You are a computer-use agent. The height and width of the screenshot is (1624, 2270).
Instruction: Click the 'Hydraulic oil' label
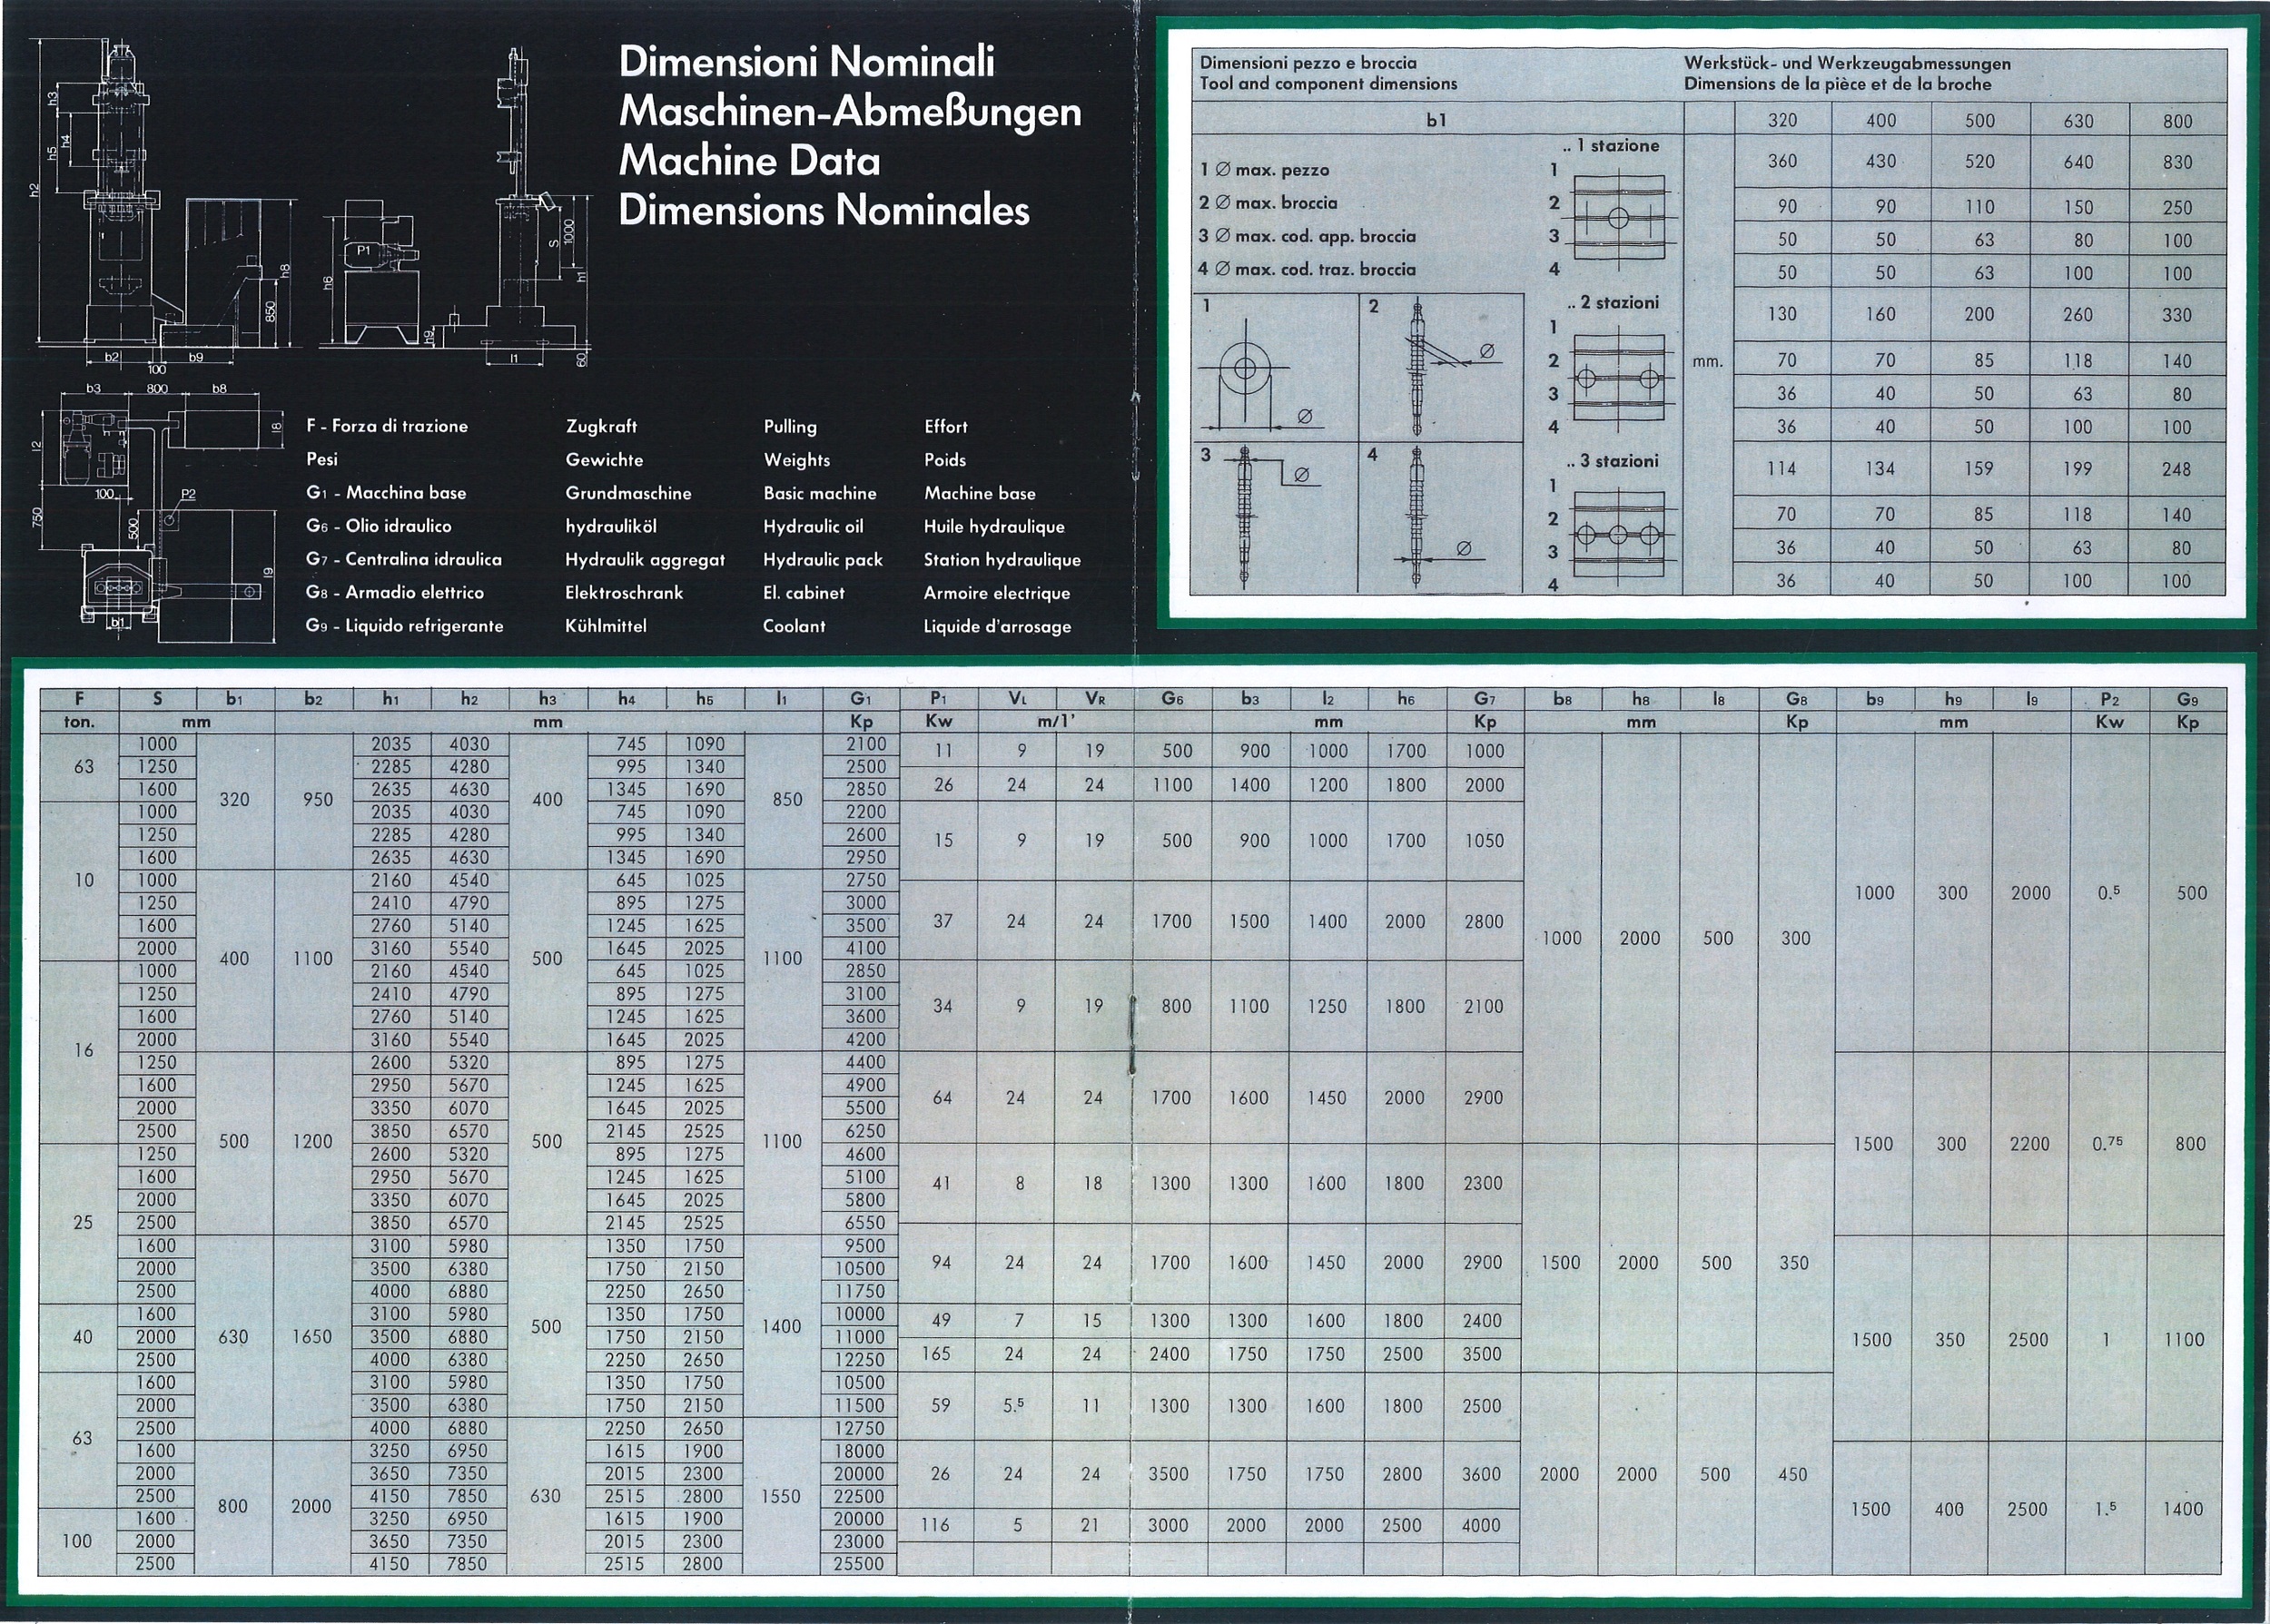[813, 527]
